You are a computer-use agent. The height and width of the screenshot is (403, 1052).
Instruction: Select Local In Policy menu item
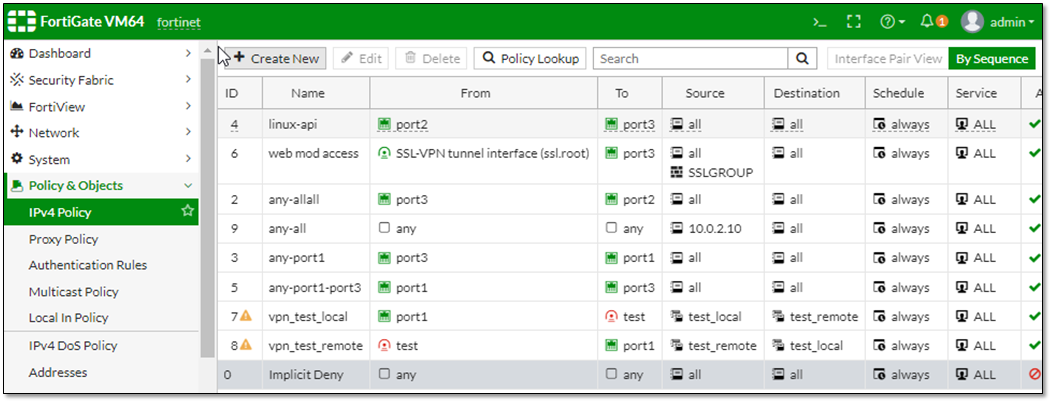(68, 318)
